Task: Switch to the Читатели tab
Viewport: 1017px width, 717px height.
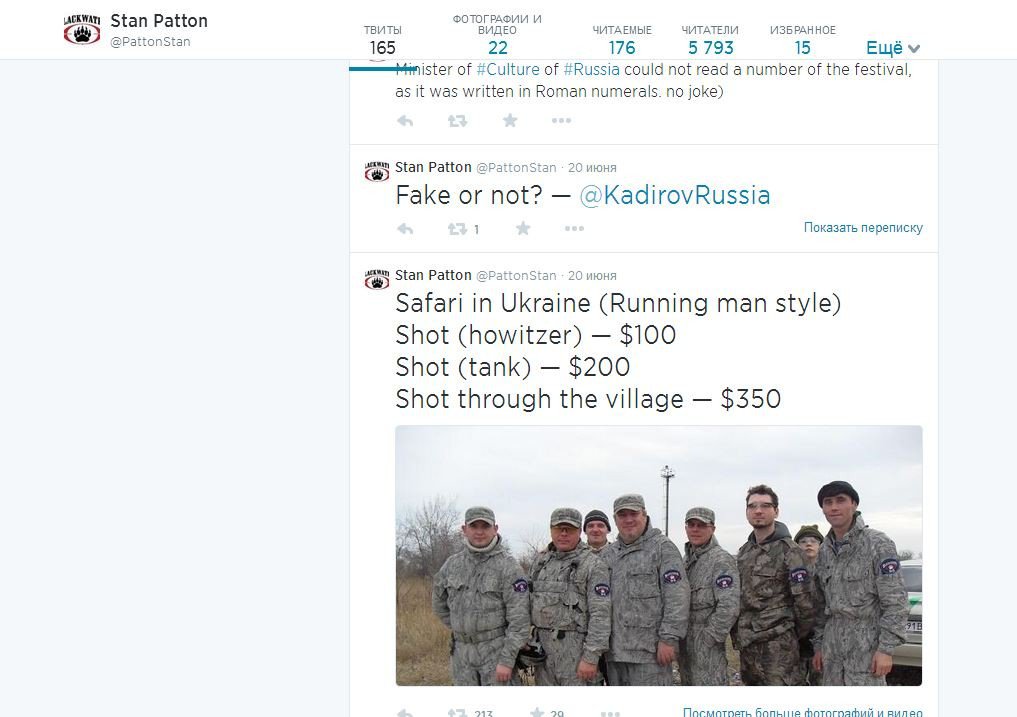Action: 710,40
